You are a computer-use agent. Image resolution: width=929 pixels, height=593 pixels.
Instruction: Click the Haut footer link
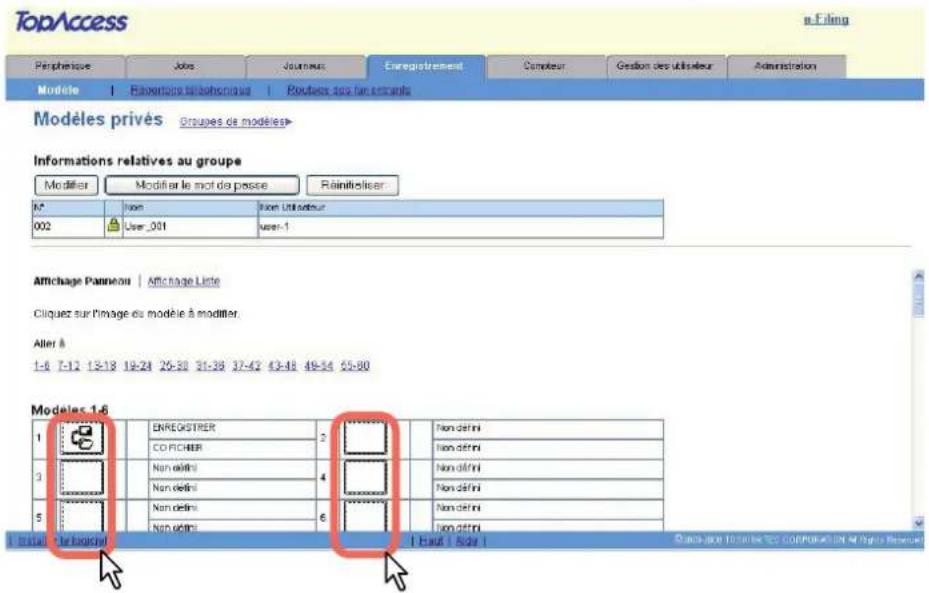(431, 541)
